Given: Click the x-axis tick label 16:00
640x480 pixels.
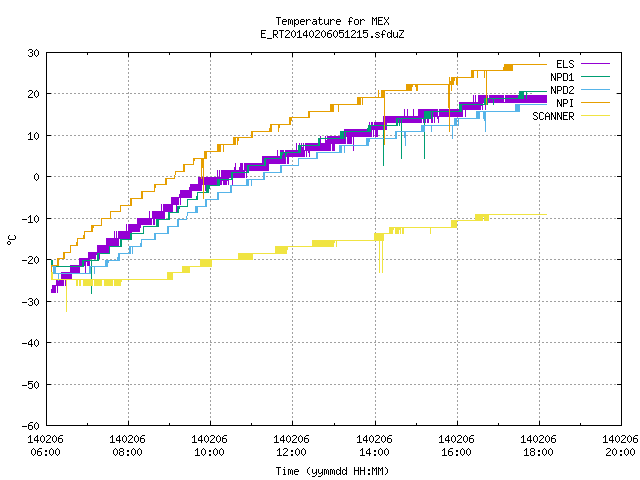Looking at the screenshot, I should coord(456,452).
